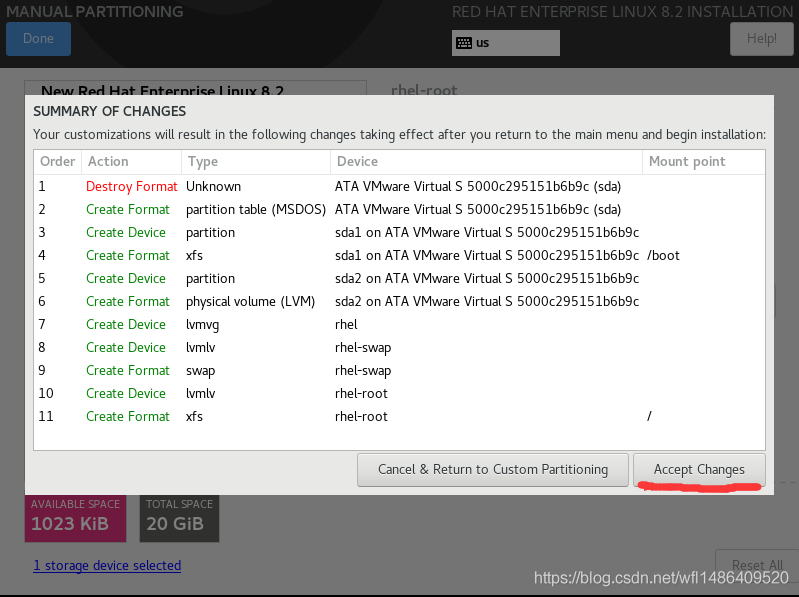This screenshot has height=597, width=799.
Task: Click the /boot mount point cell
Action: 663,255
